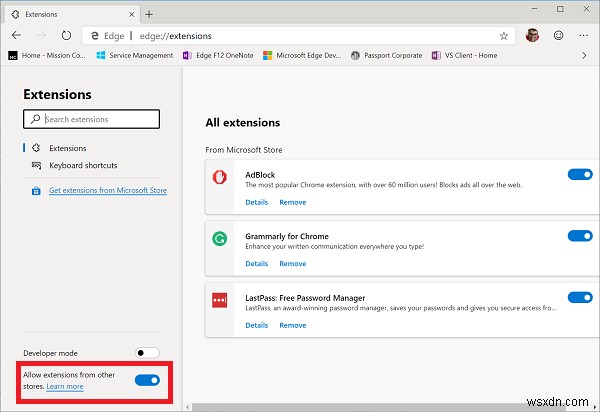600x412 pixels.
Task: Select Extensions in the sidebar menu
Action: [68, 148]
